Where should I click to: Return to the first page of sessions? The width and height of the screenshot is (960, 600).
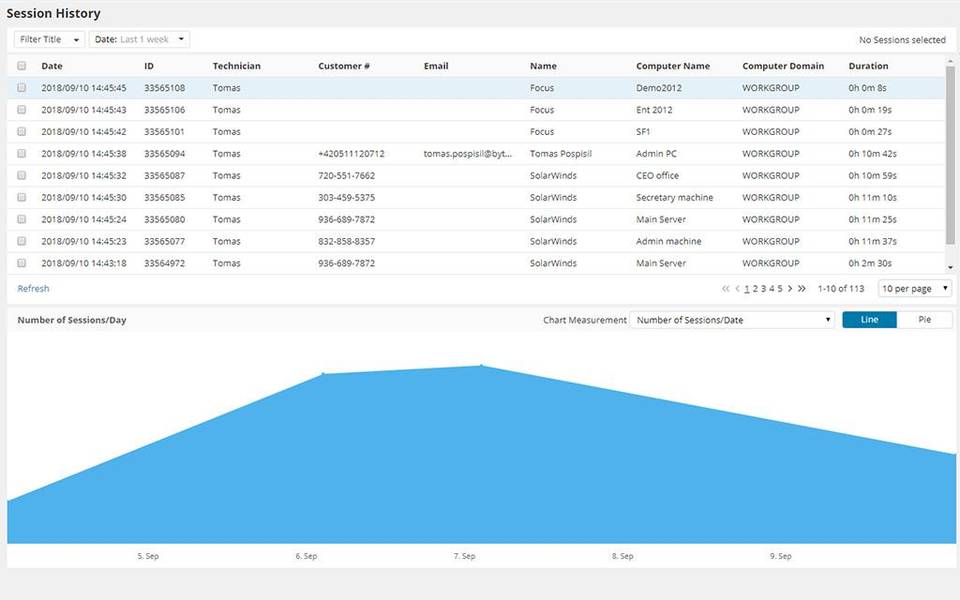(x=746, y=288)
